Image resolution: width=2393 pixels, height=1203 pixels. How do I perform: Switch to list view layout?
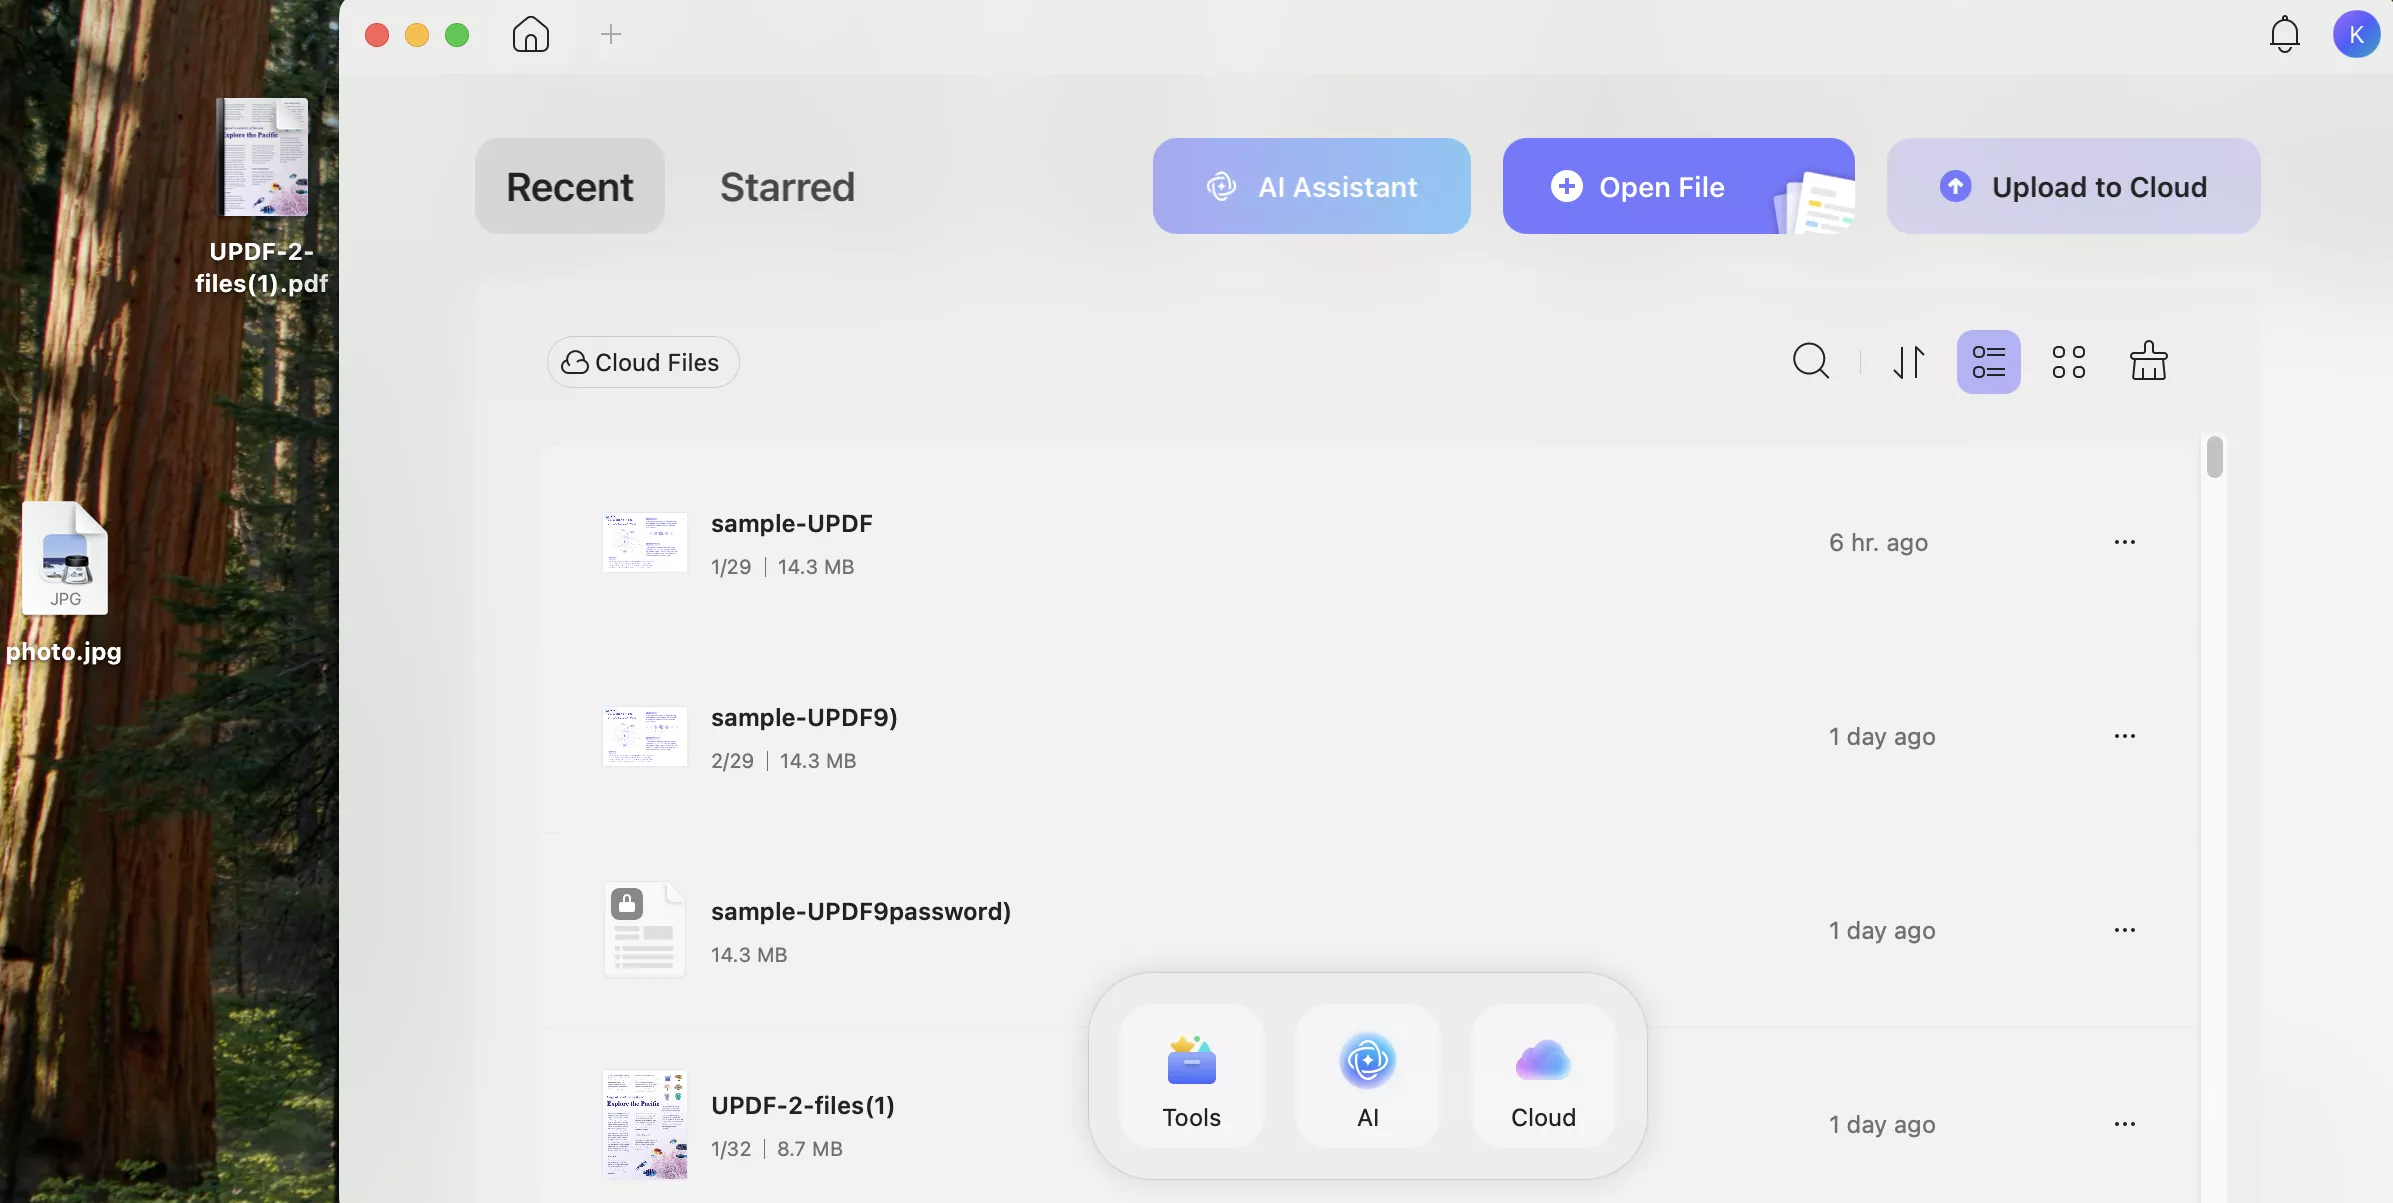click(x=1988, y=361)
